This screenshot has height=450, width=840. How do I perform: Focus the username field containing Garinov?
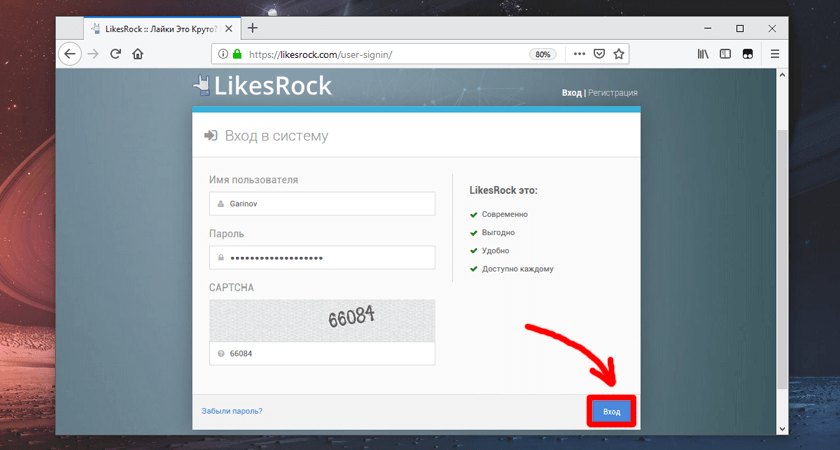(x=322, y=204)
